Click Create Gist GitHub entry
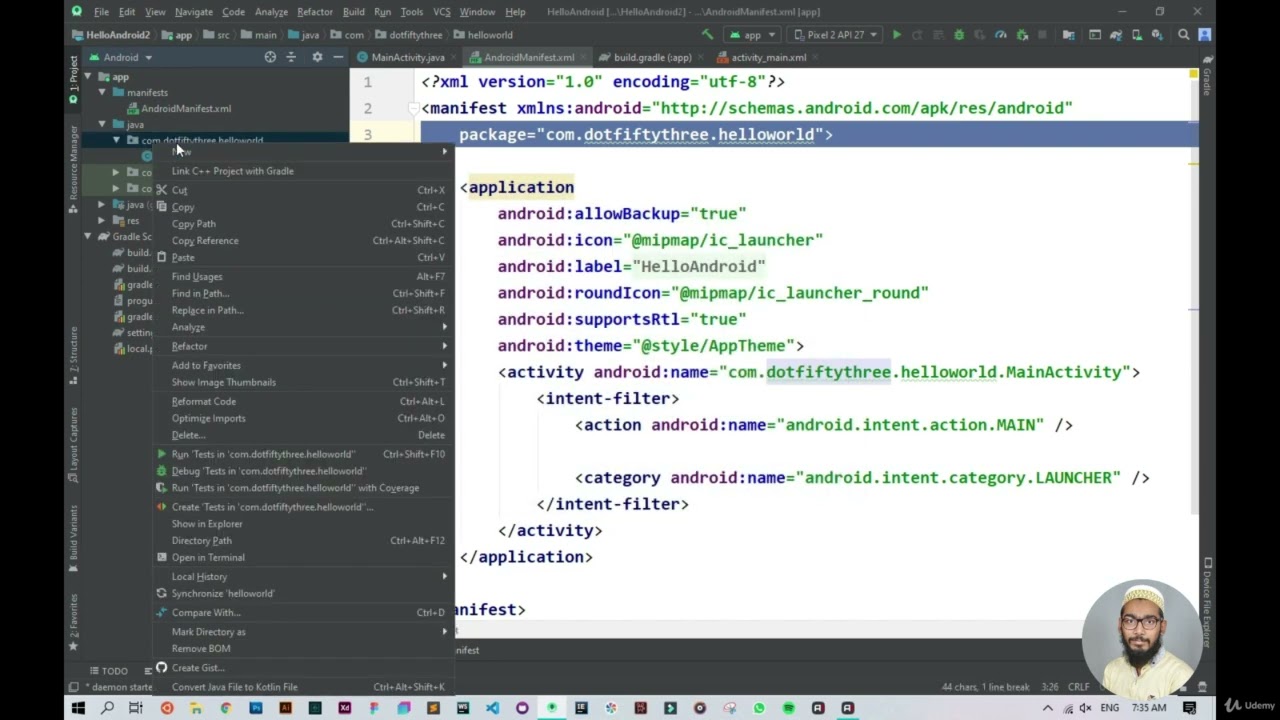 click(304, 668)
